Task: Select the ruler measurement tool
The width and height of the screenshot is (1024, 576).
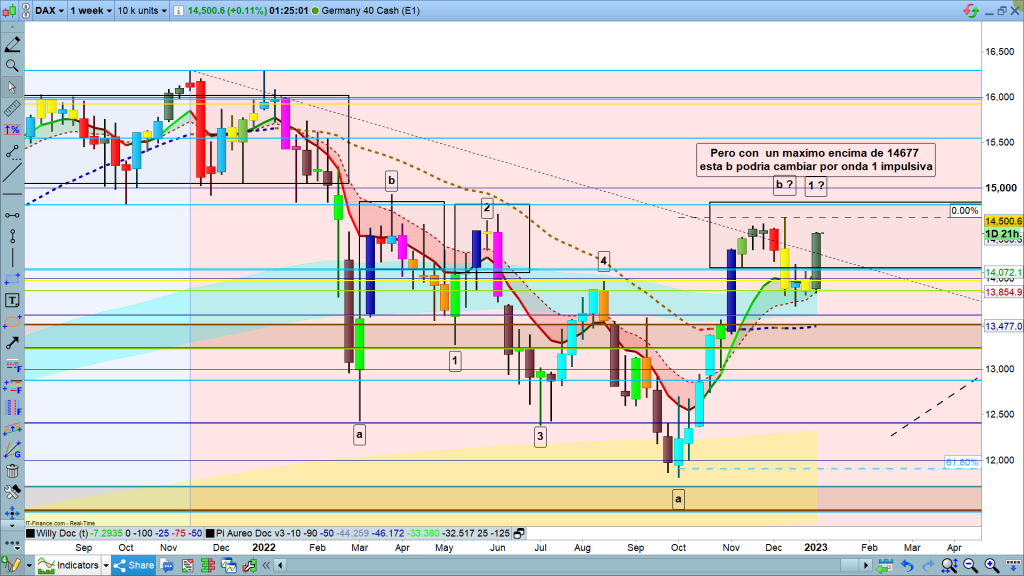Action: coord(12,108)
